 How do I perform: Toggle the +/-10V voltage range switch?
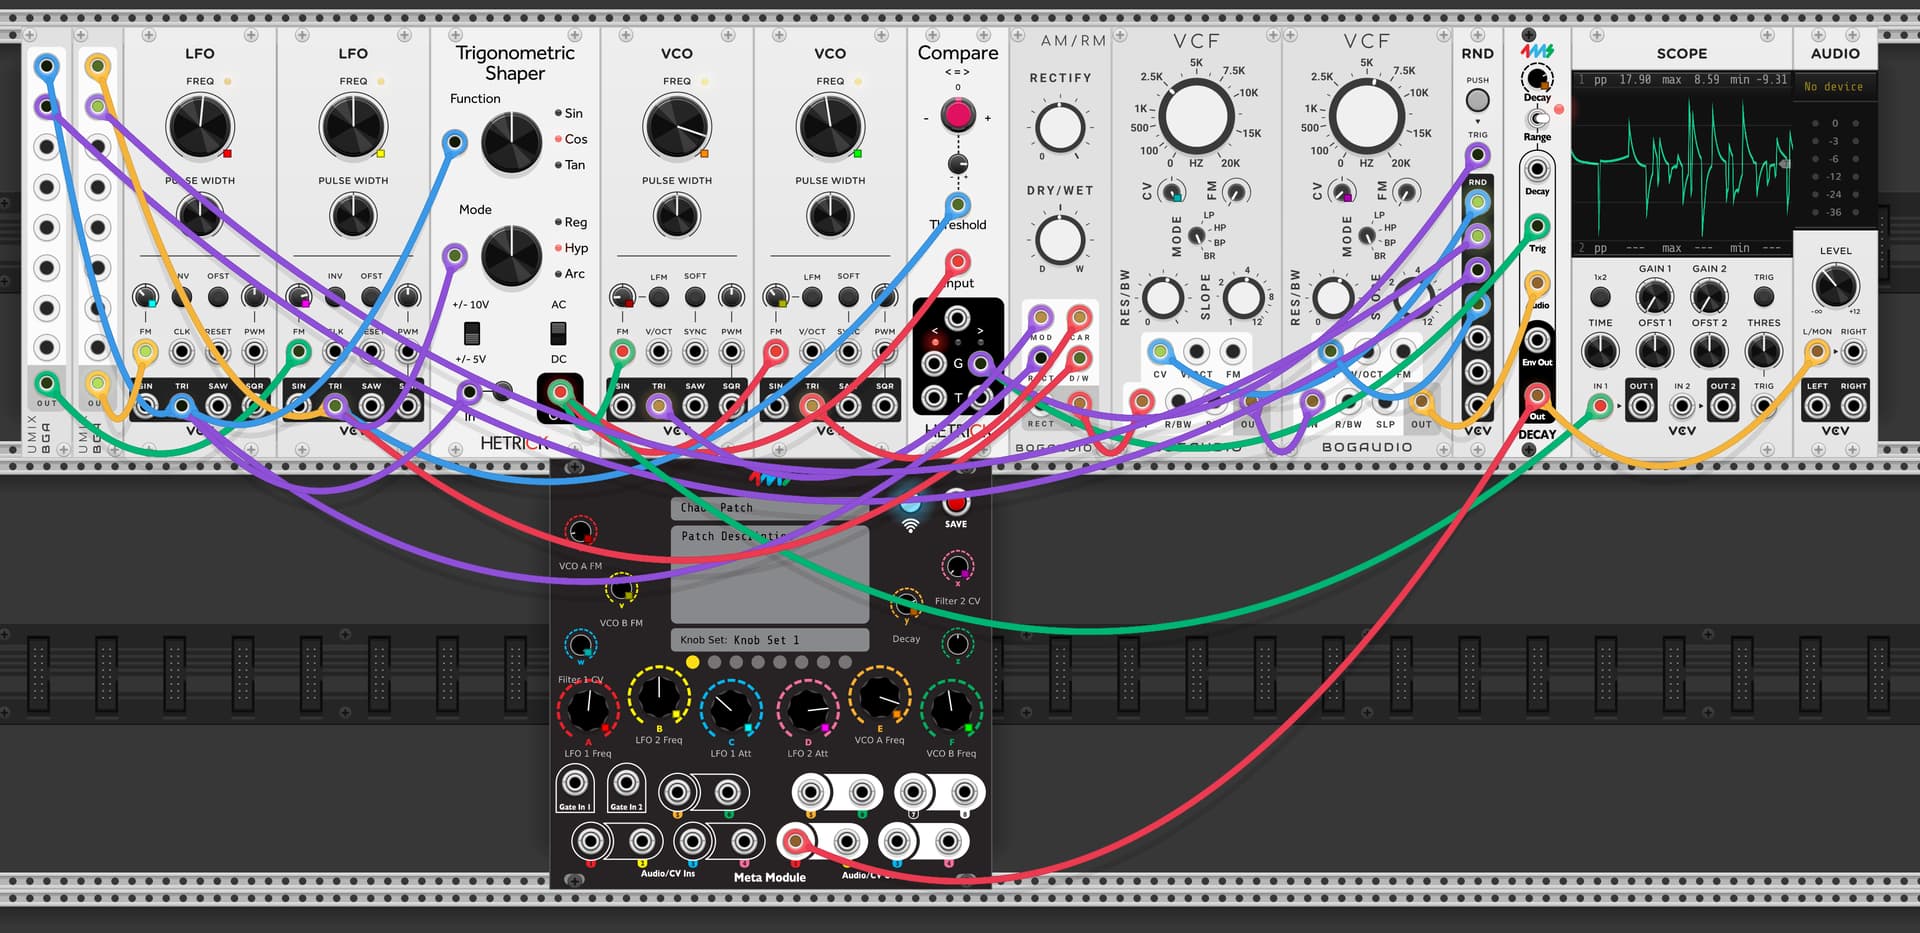point(472,332)
